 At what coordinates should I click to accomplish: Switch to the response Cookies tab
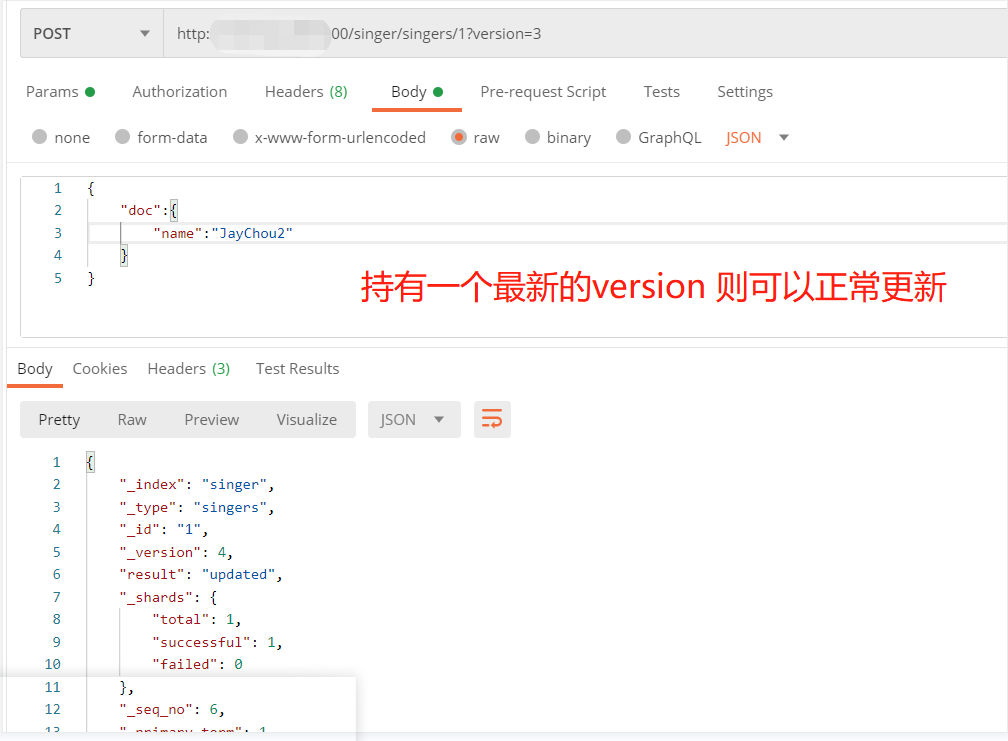point(100,369)
